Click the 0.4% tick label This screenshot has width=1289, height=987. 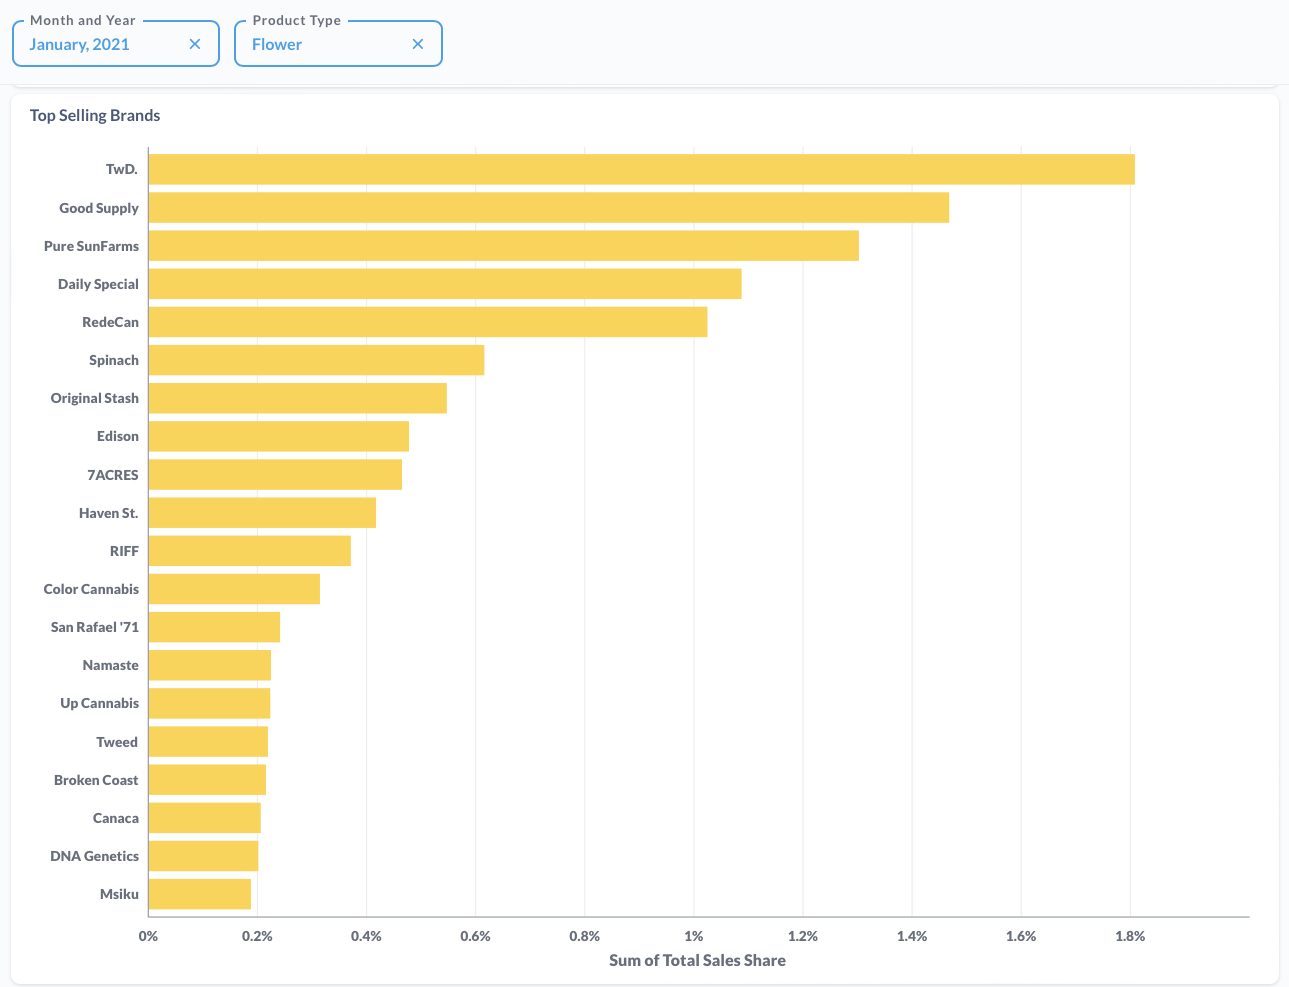point(366,936)
